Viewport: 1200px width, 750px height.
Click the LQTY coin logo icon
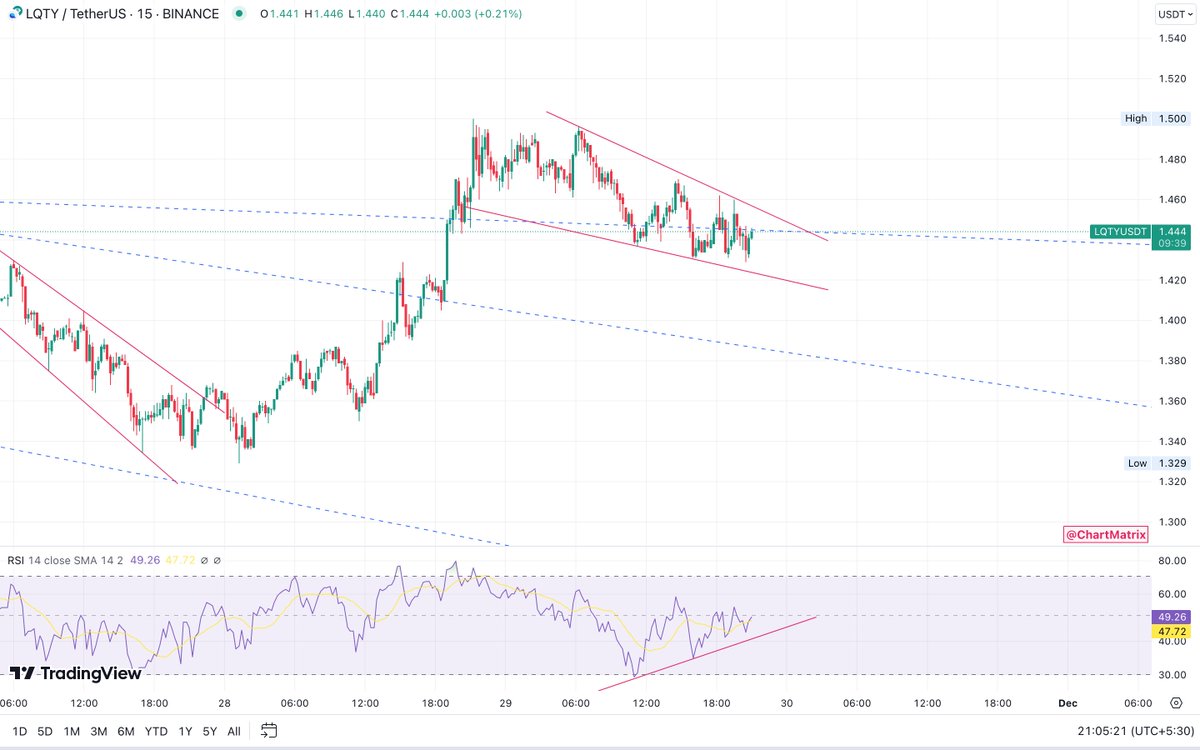[x=14, y=14]
